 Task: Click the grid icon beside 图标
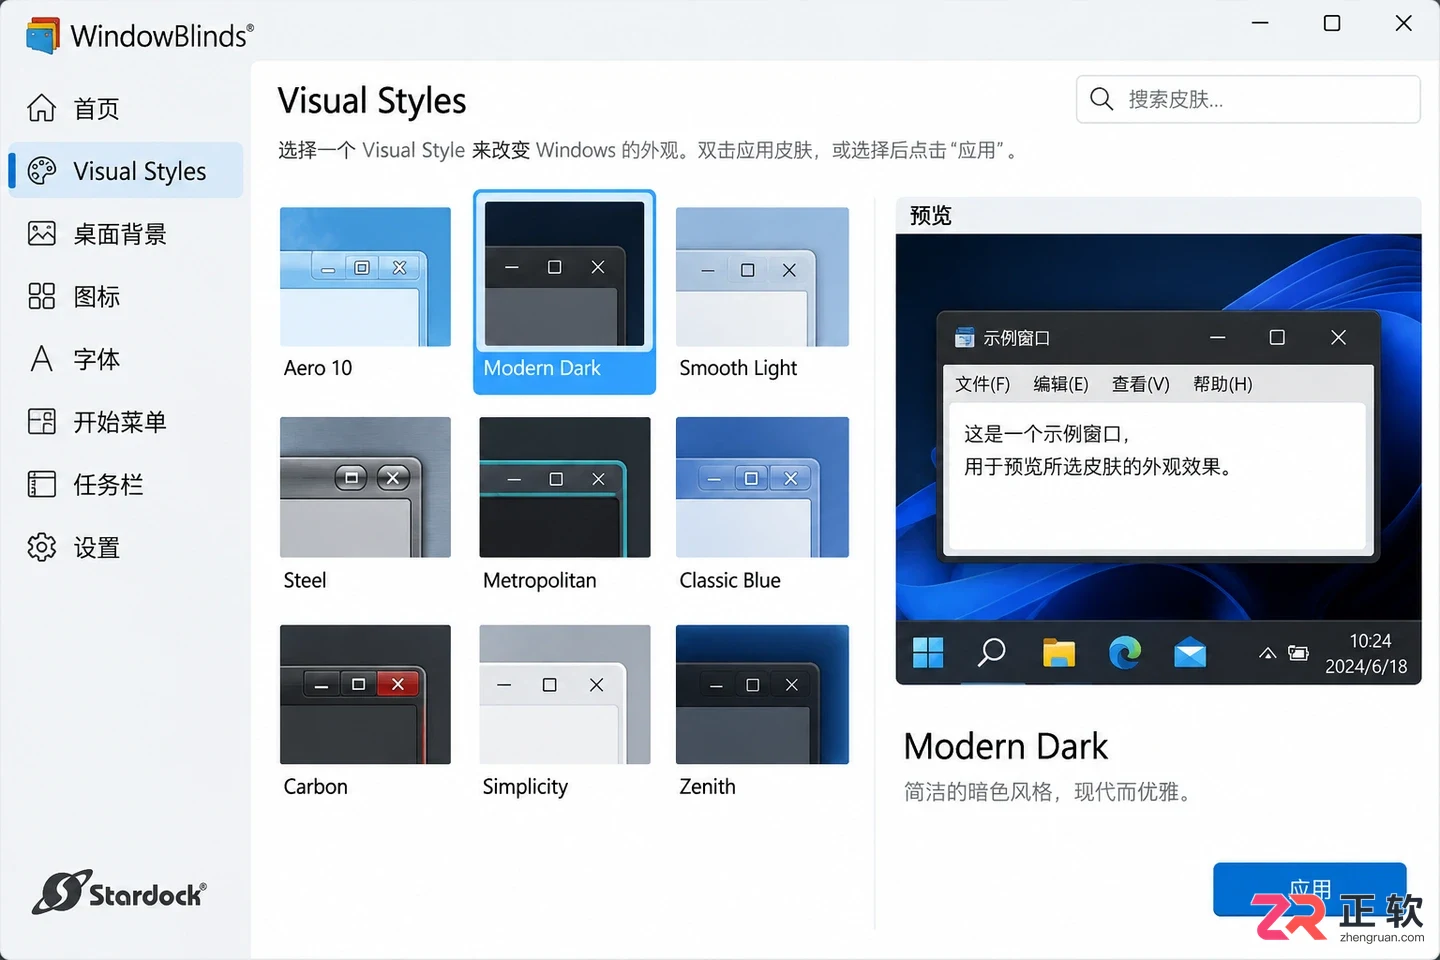(42, 296)
